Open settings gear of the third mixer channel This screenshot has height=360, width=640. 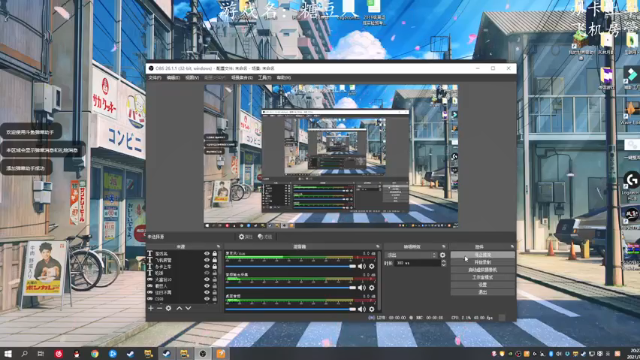371,309
